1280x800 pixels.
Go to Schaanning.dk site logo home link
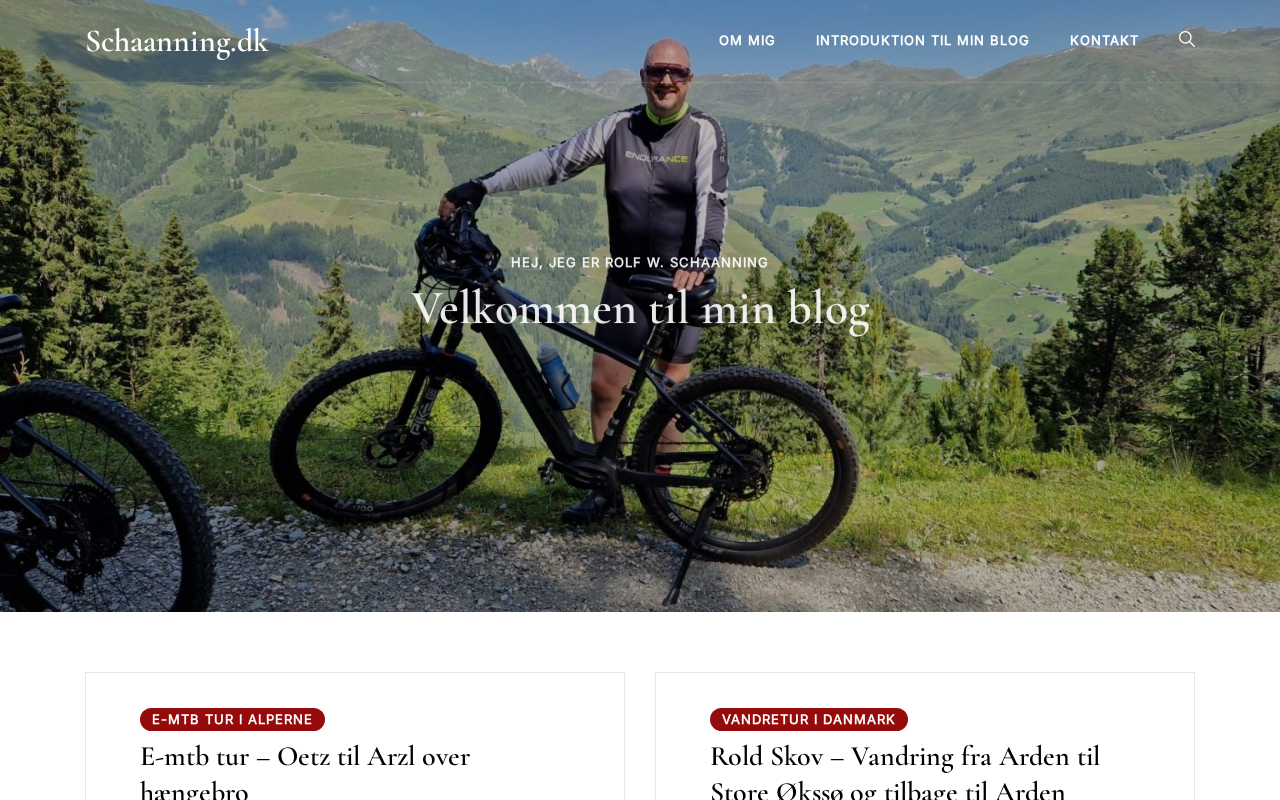177,41
